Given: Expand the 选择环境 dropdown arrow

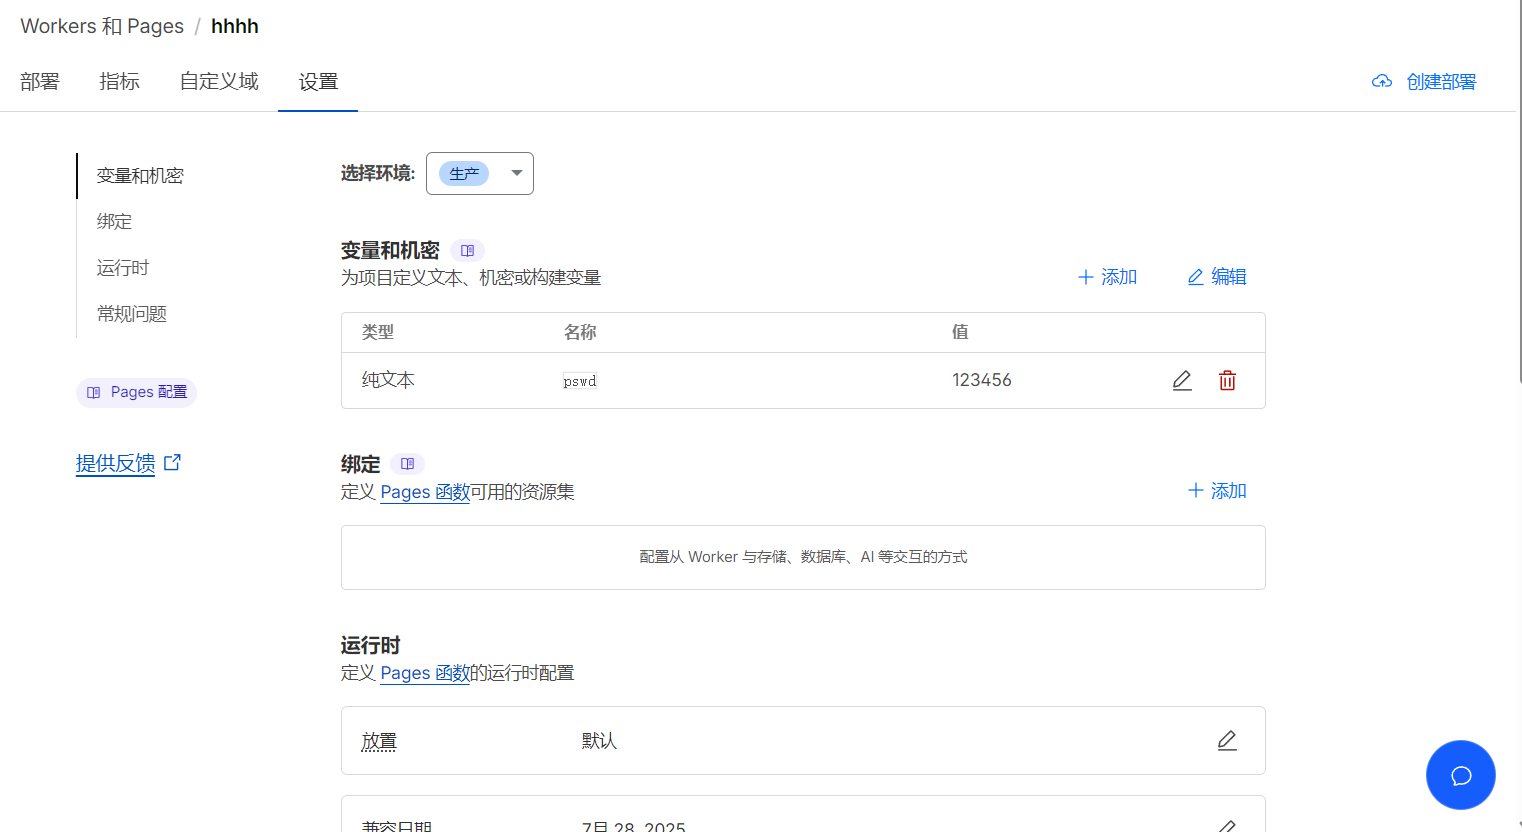Looking at the screenshot, I should 517,173.
